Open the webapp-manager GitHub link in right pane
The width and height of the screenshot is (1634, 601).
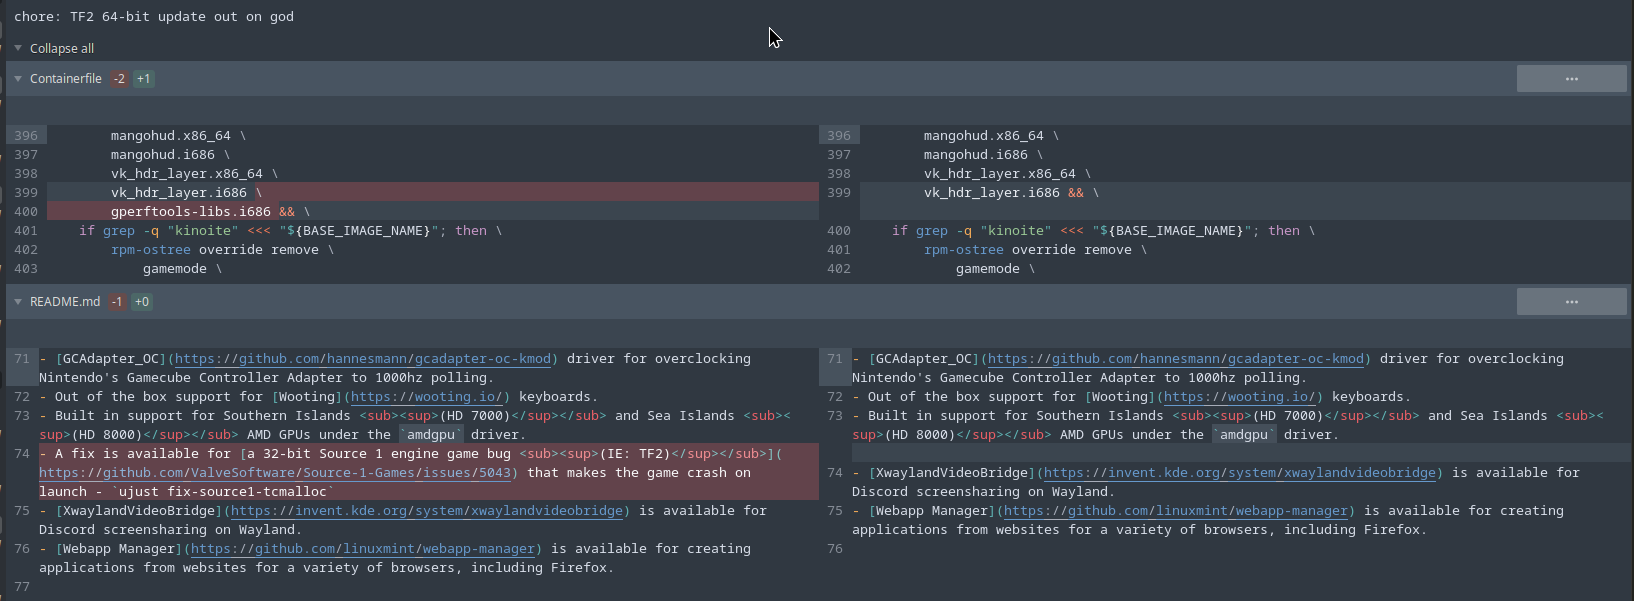coord(1175,511)
